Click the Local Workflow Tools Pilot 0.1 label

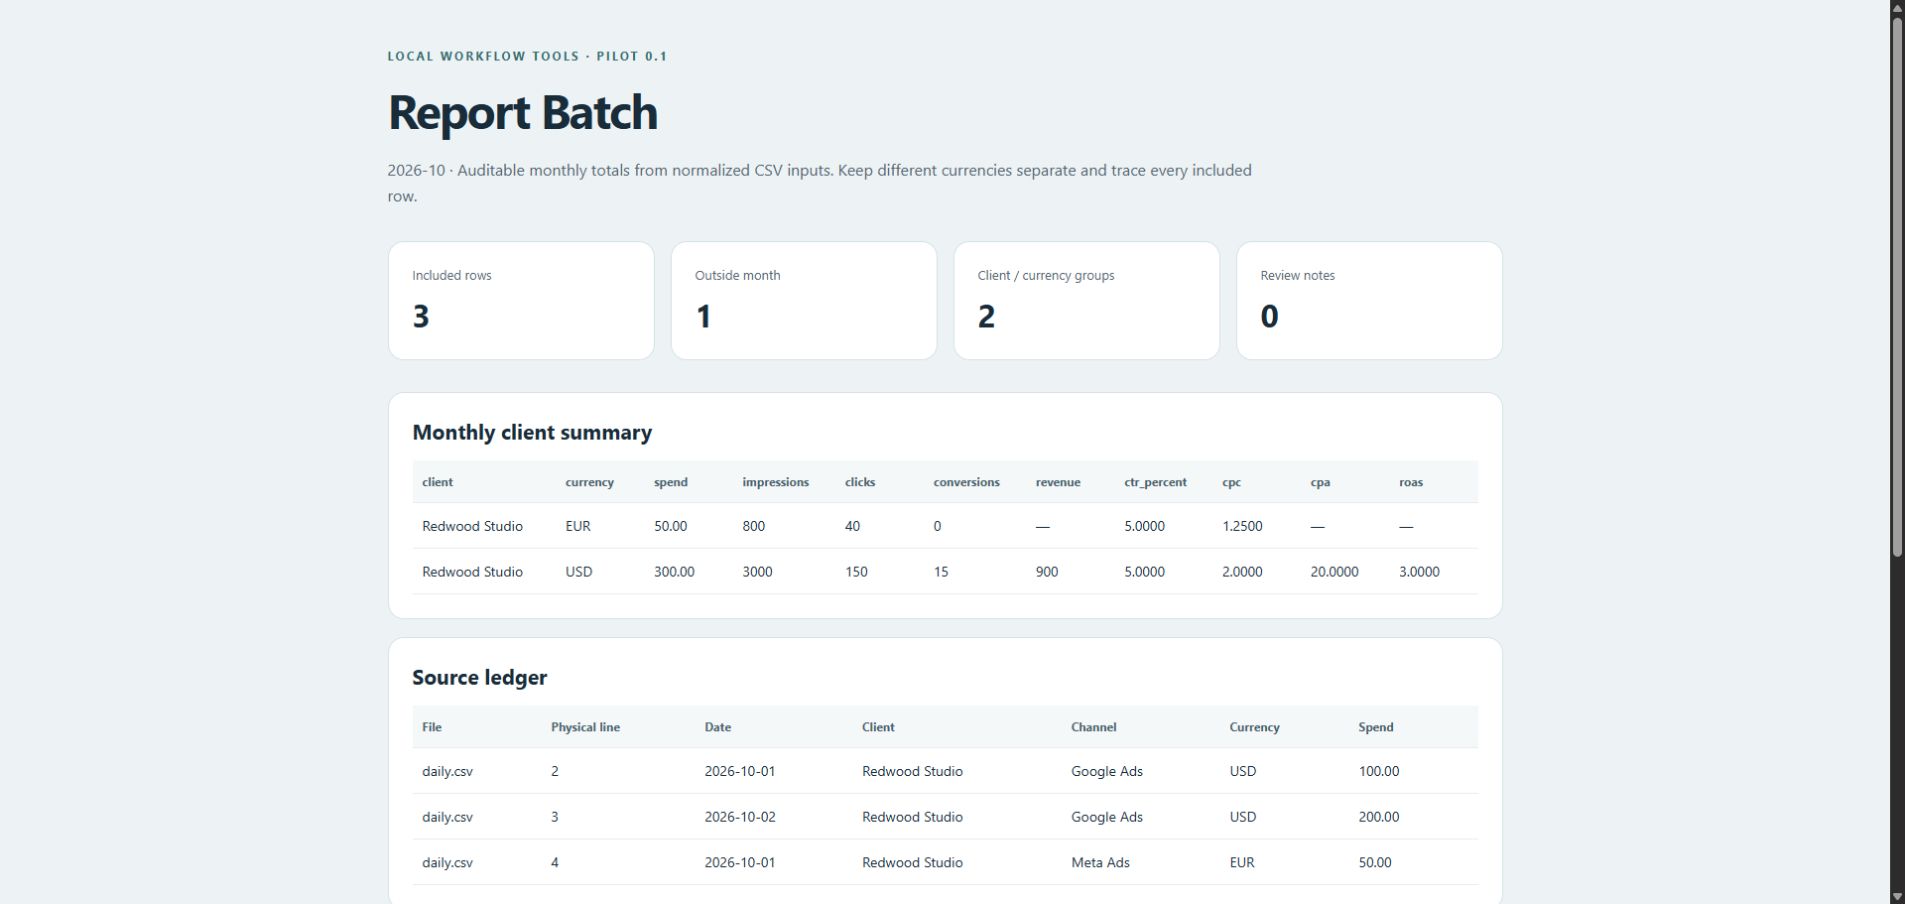(527, 56)
